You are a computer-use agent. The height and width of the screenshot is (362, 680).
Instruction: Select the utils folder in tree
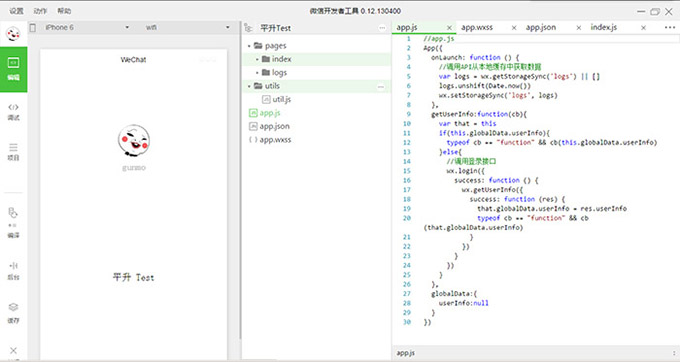pos(317,86)
